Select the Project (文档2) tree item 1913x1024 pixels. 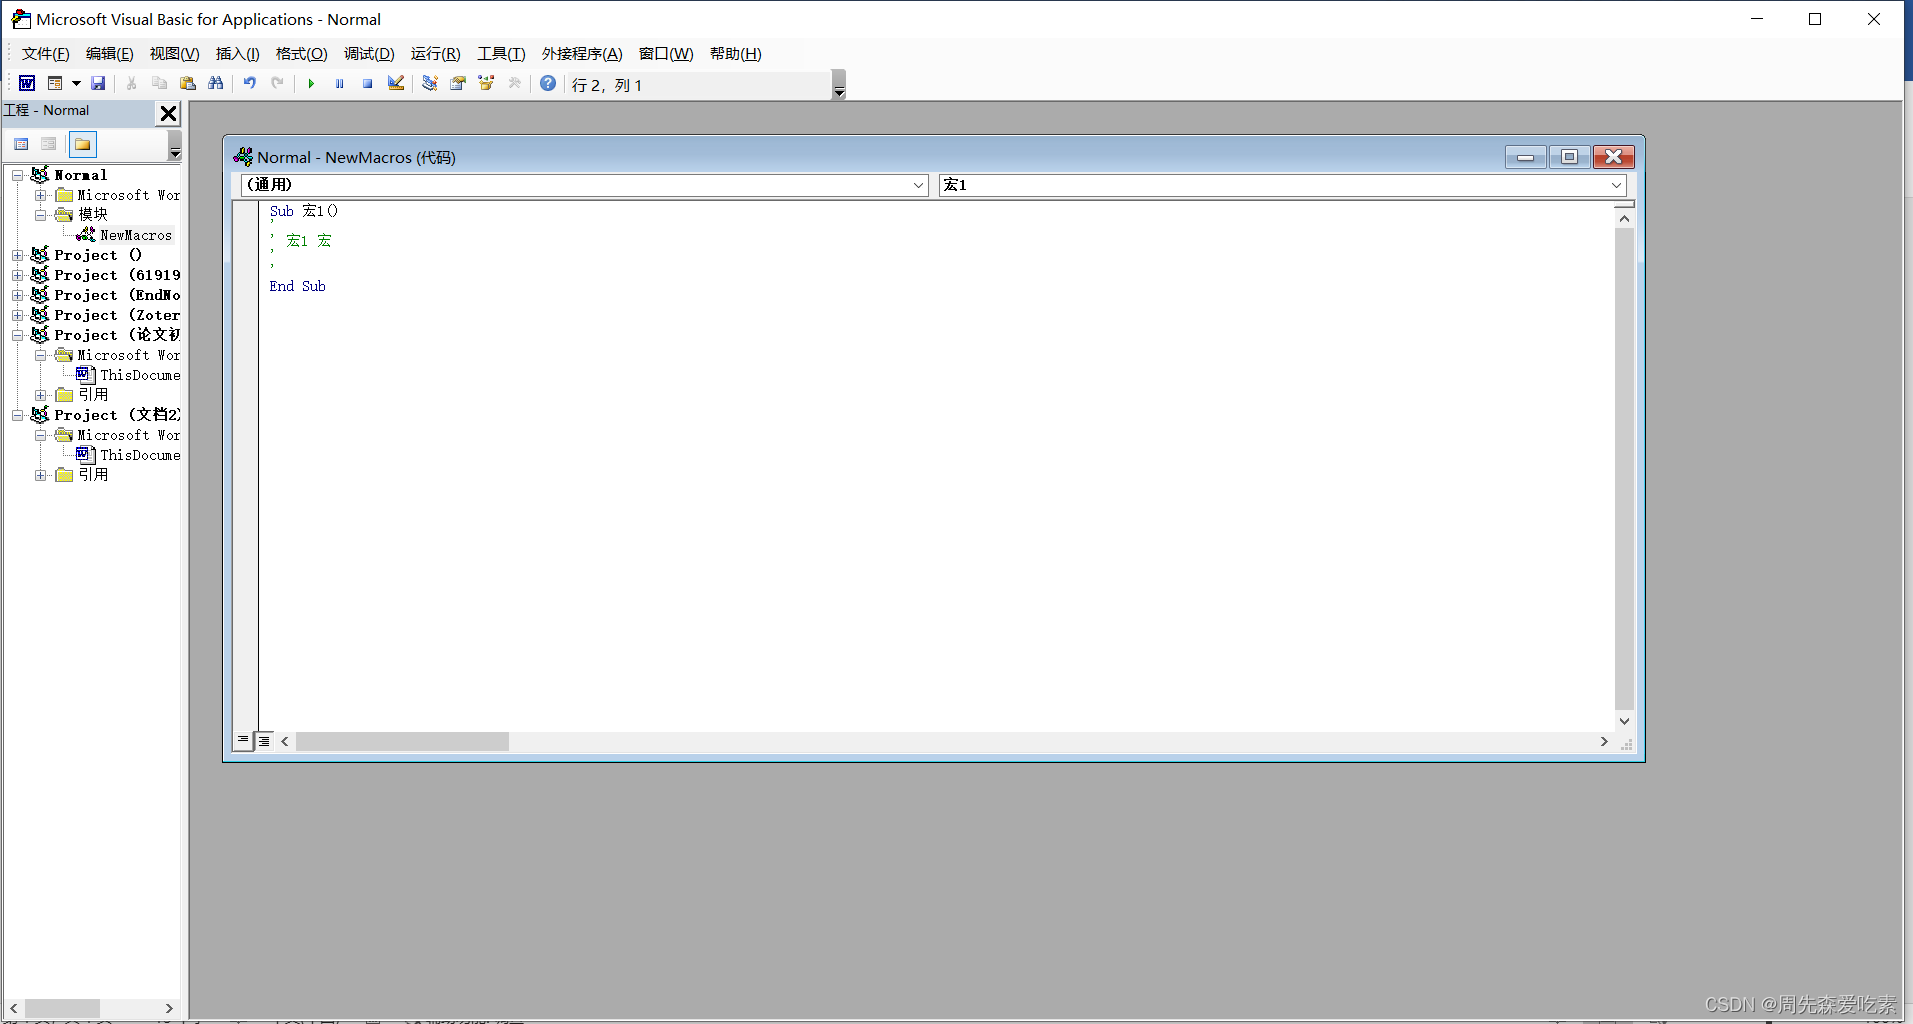117,415
